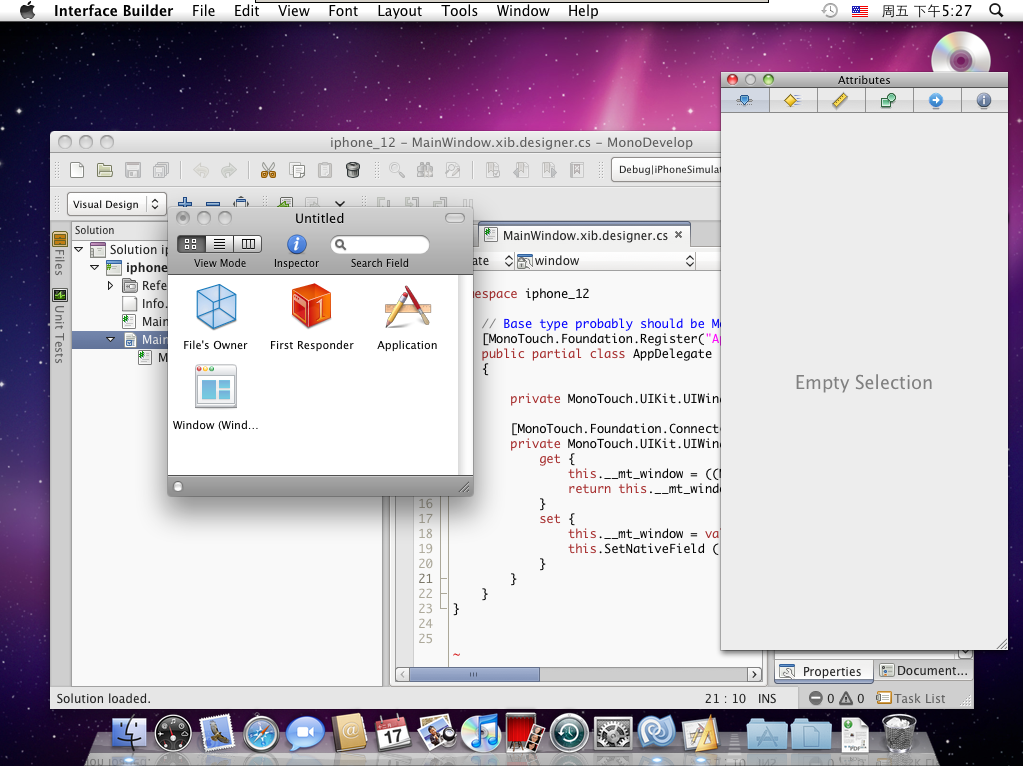
Task: Open the Attributes inspector tab icon
Action: coord(744,100)
